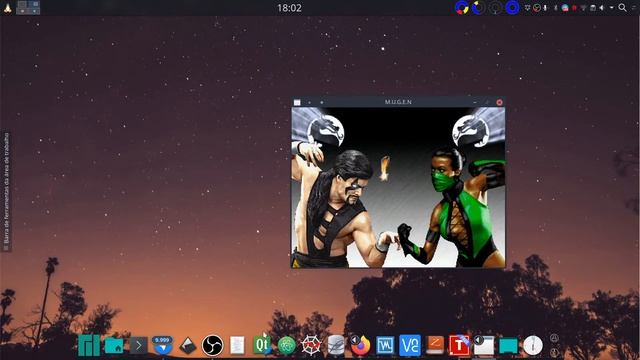This screenshot has height=360, width=640.
Task: Open the flag-colored tray icon
Action: click(x=565, y=8)
